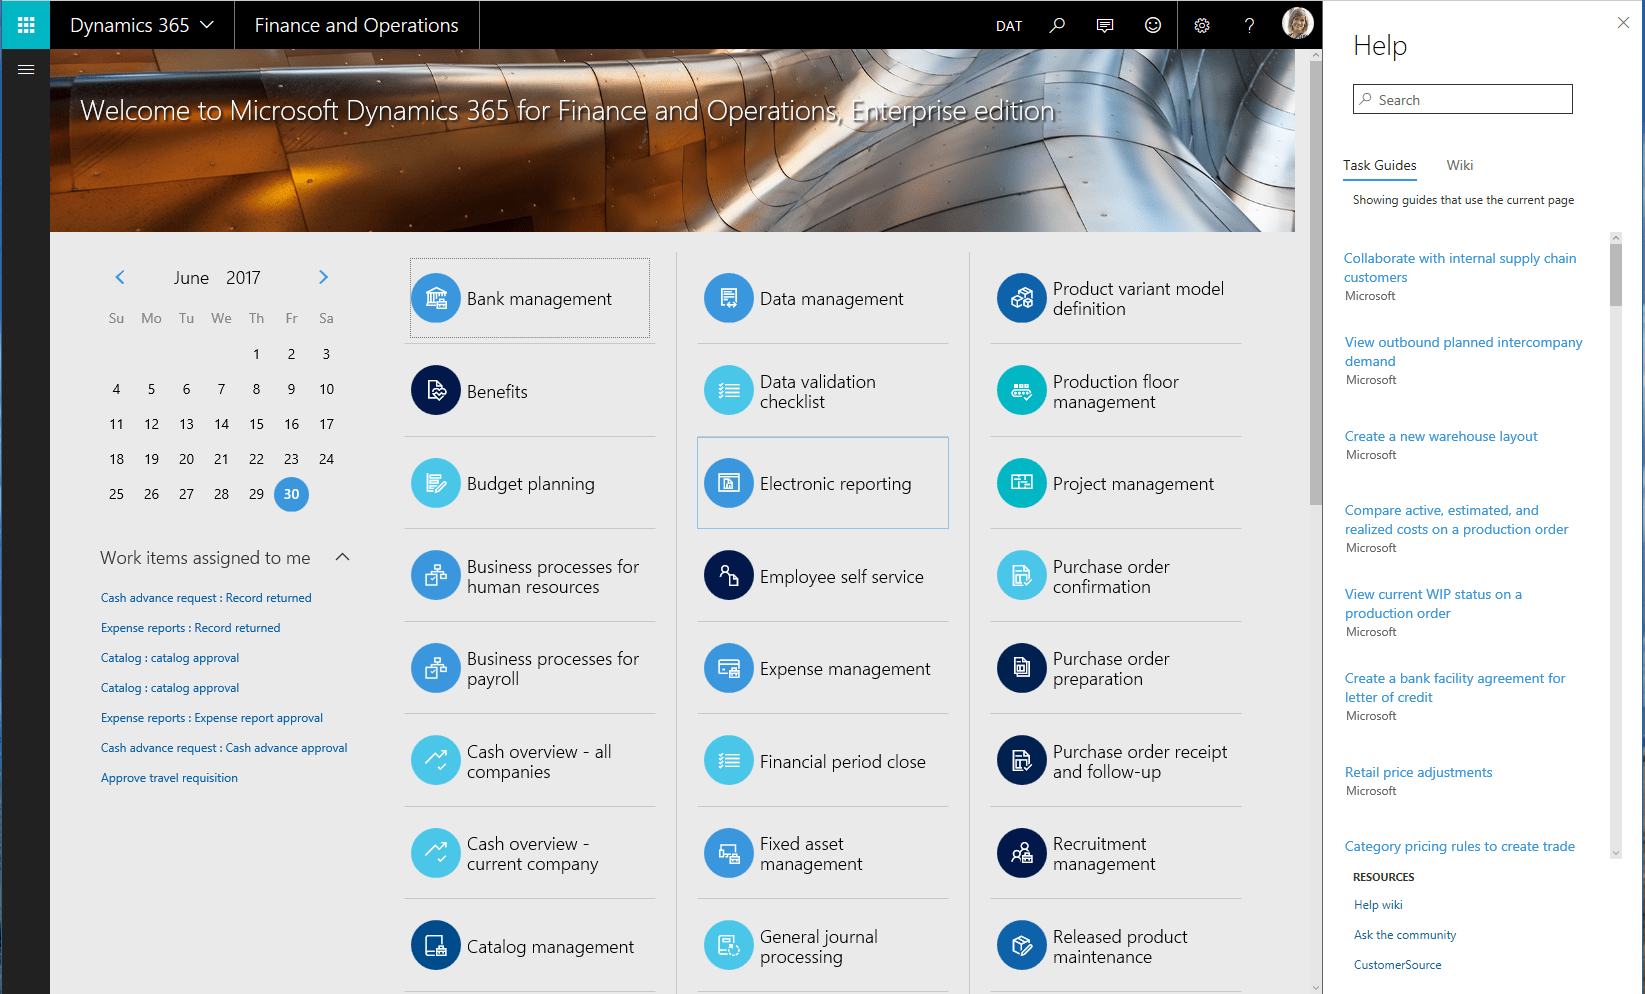Click the Expense management icon
Viewport: 1645px width, 994px height.
(x=729, y=668)
